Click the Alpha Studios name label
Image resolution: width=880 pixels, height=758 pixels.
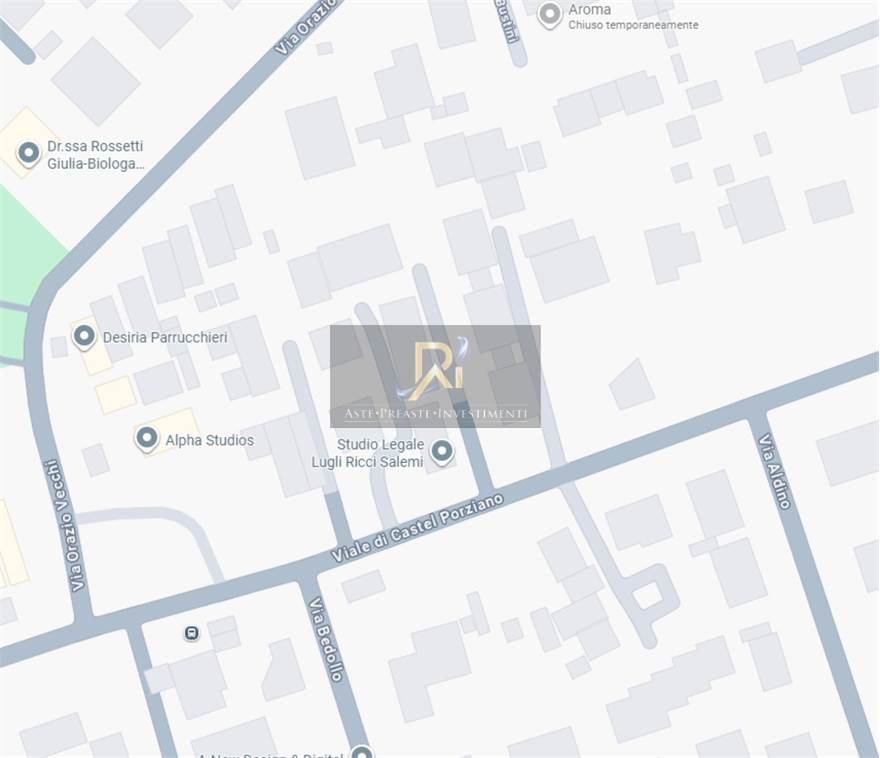pyautogui.click(x=209, y=440)
